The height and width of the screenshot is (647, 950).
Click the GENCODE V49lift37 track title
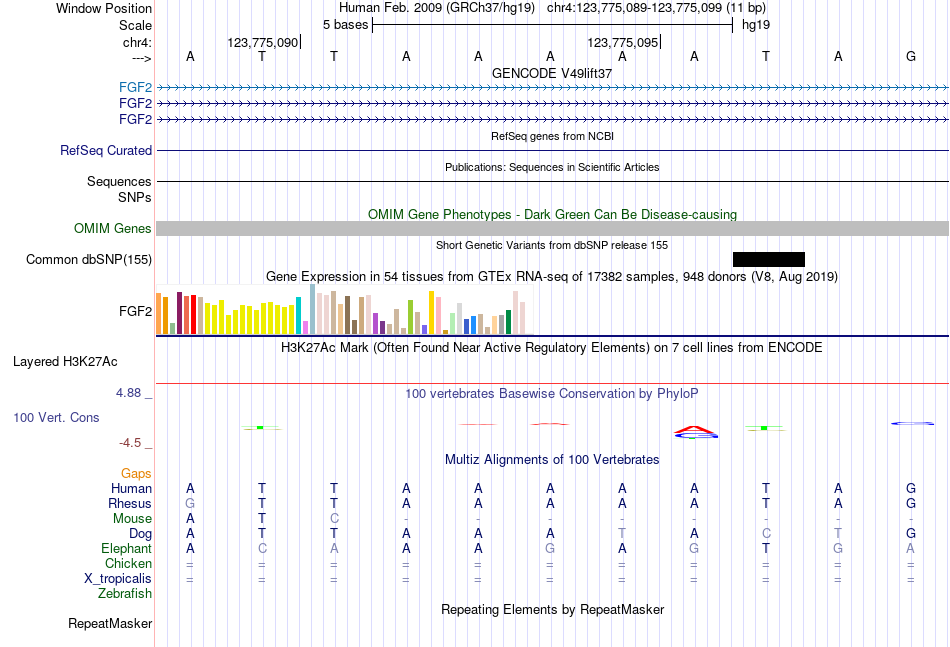point(552,73)
